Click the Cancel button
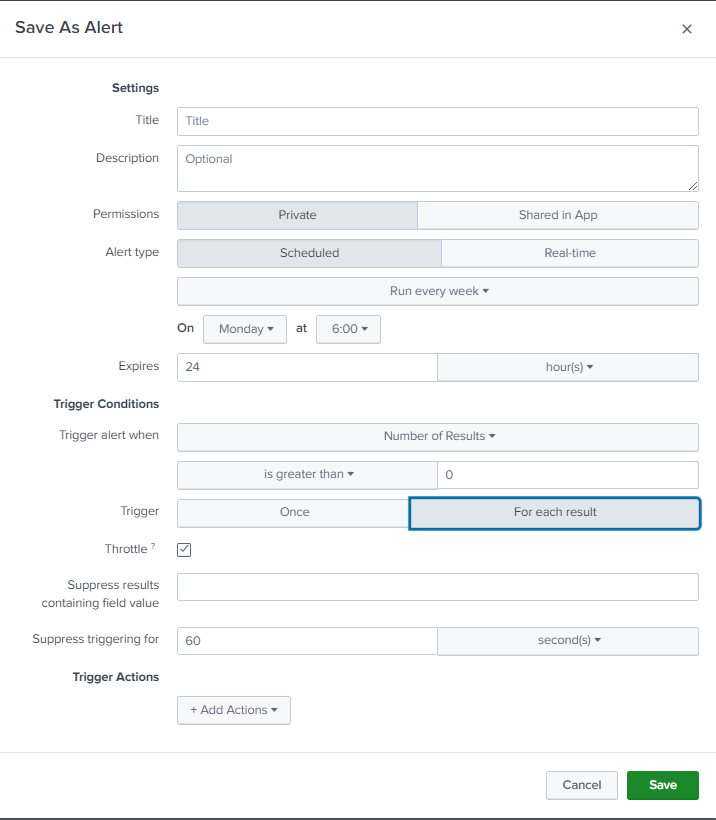 [582, 785]
